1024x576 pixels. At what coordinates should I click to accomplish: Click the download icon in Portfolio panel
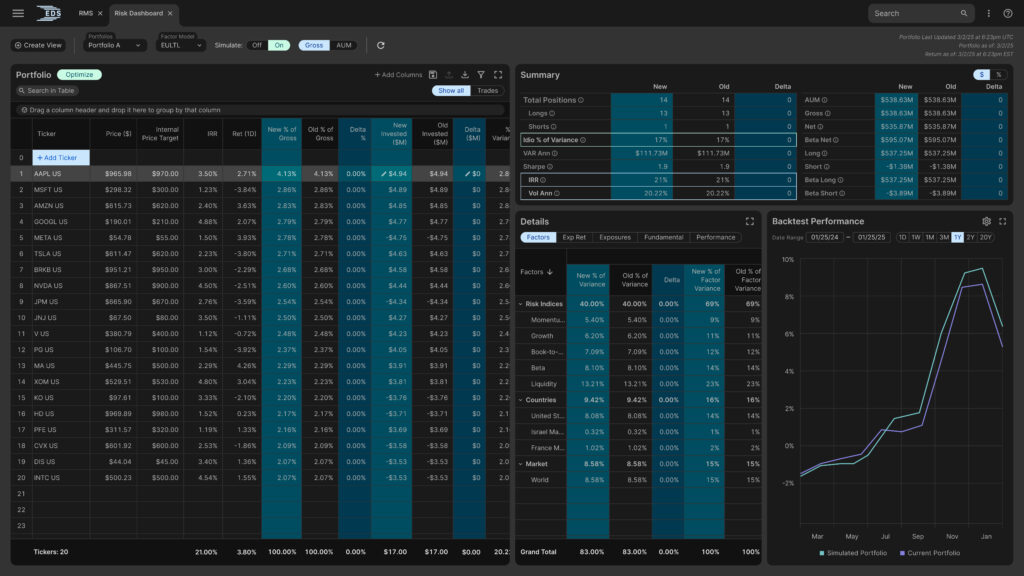(x=465, y=75)
